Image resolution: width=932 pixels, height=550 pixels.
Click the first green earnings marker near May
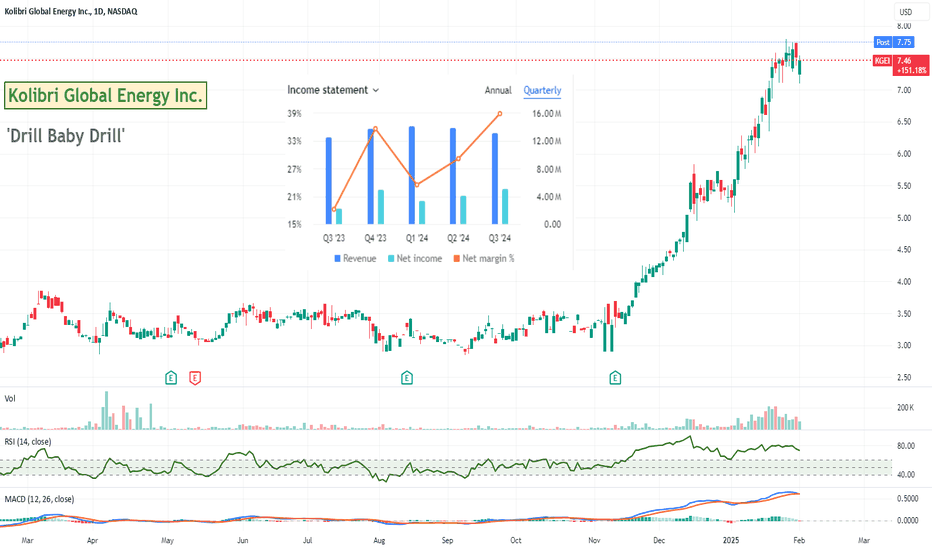point(171,378)
